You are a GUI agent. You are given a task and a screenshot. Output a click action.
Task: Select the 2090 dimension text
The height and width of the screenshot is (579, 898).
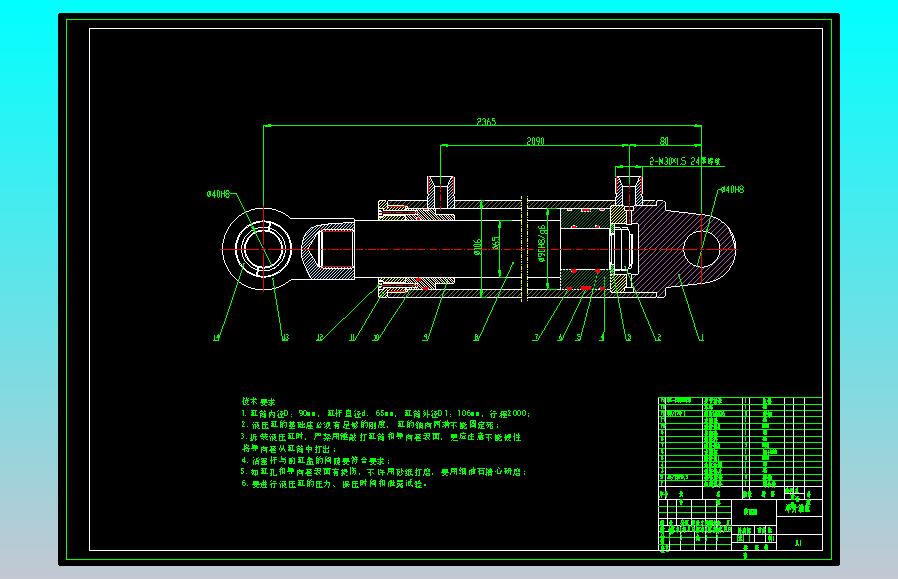(535, 141)
